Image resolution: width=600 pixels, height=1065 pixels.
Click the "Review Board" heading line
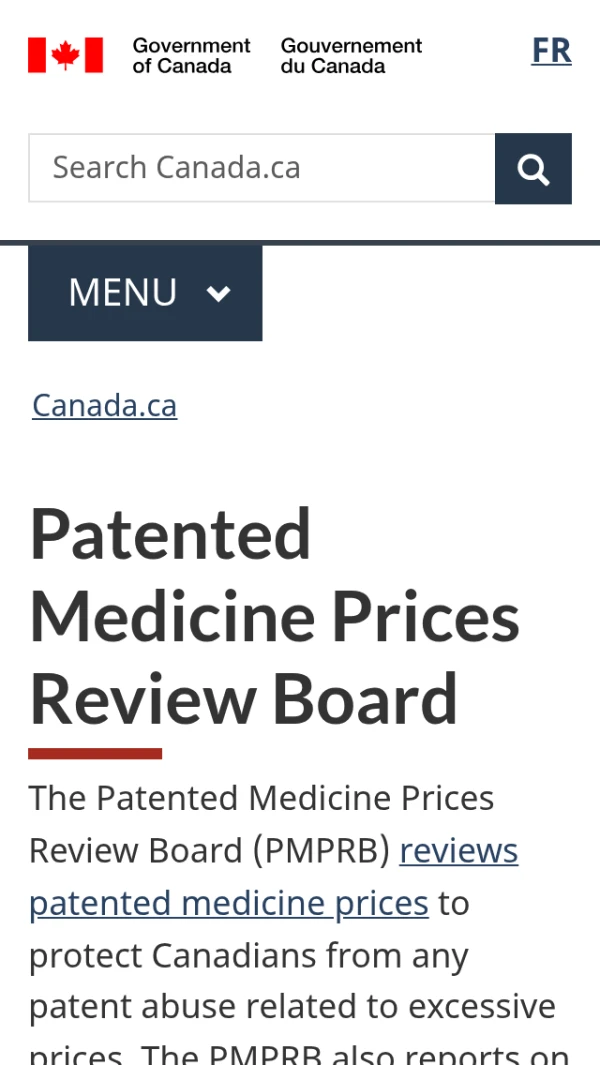click(x=244, y=698)
